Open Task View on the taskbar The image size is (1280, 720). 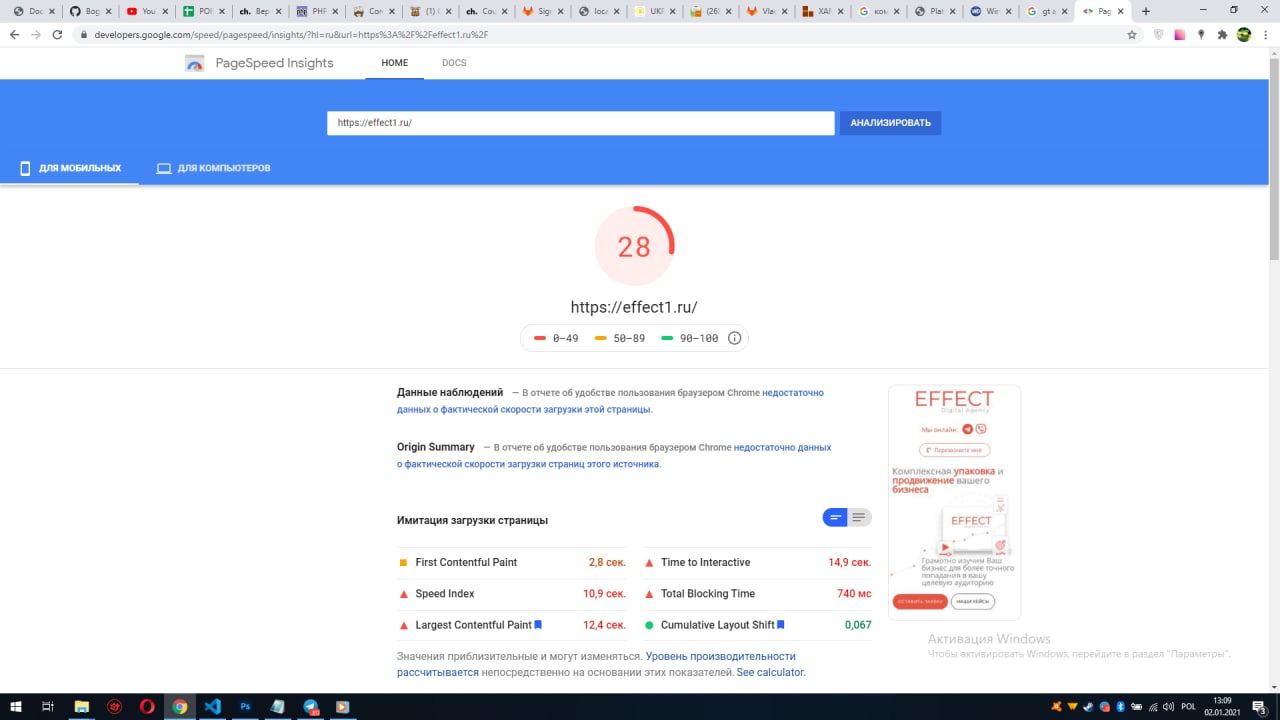point(48,707)
